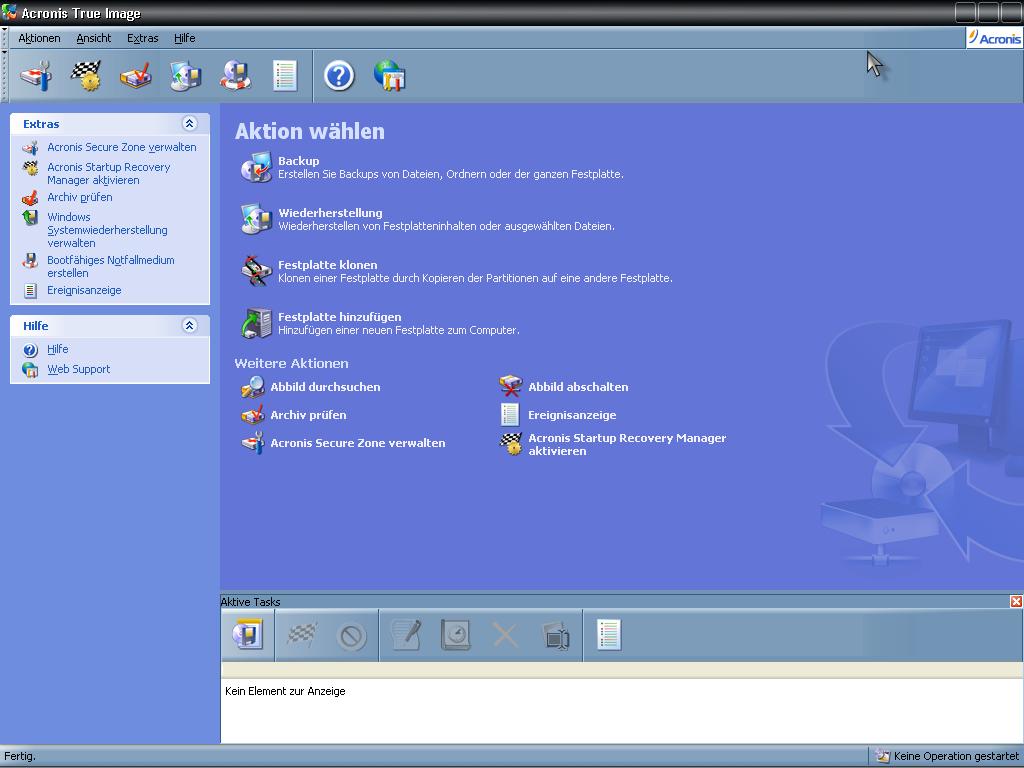Click the bootable rescue media toolbar icon
1024x768 pixels.
[x=235, y=76]
